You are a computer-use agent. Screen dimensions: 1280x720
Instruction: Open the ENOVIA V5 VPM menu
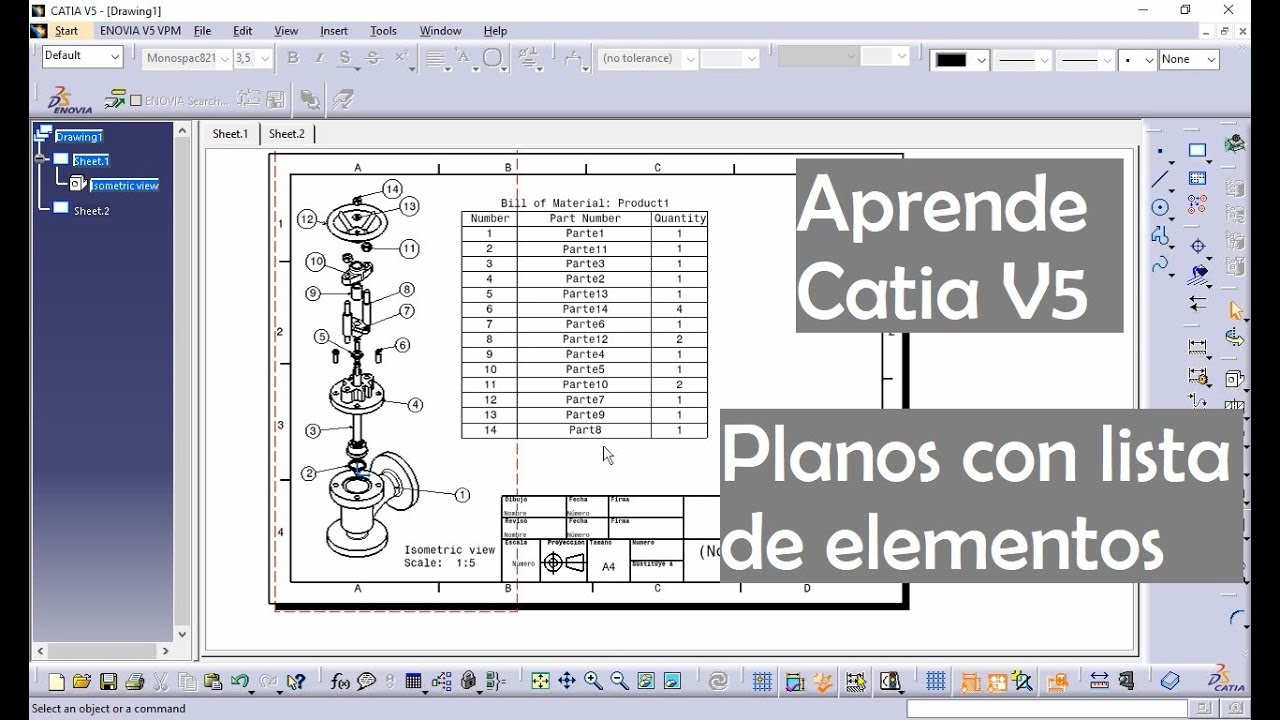(x=141, y=31)
